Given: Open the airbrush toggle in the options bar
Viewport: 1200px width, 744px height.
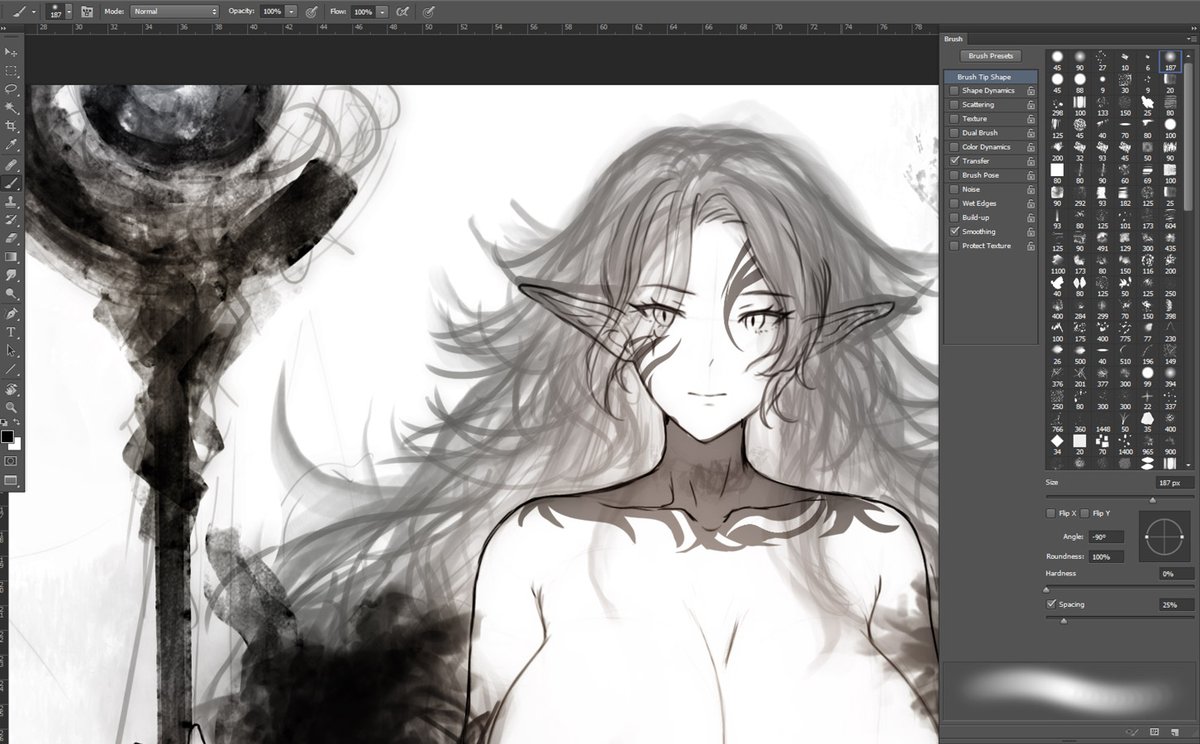Looking at the screenshot, I should (x=402, y=11).
